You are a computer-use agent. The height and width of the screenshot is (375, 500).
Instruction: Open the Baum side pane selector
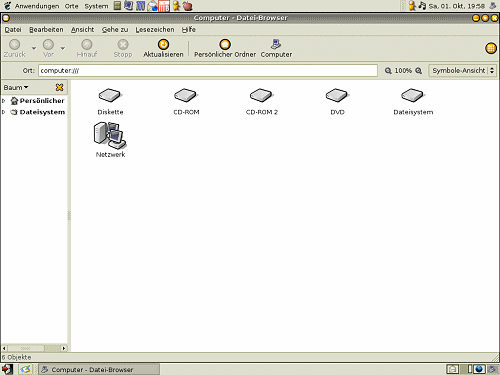click(x=16, y=88)
